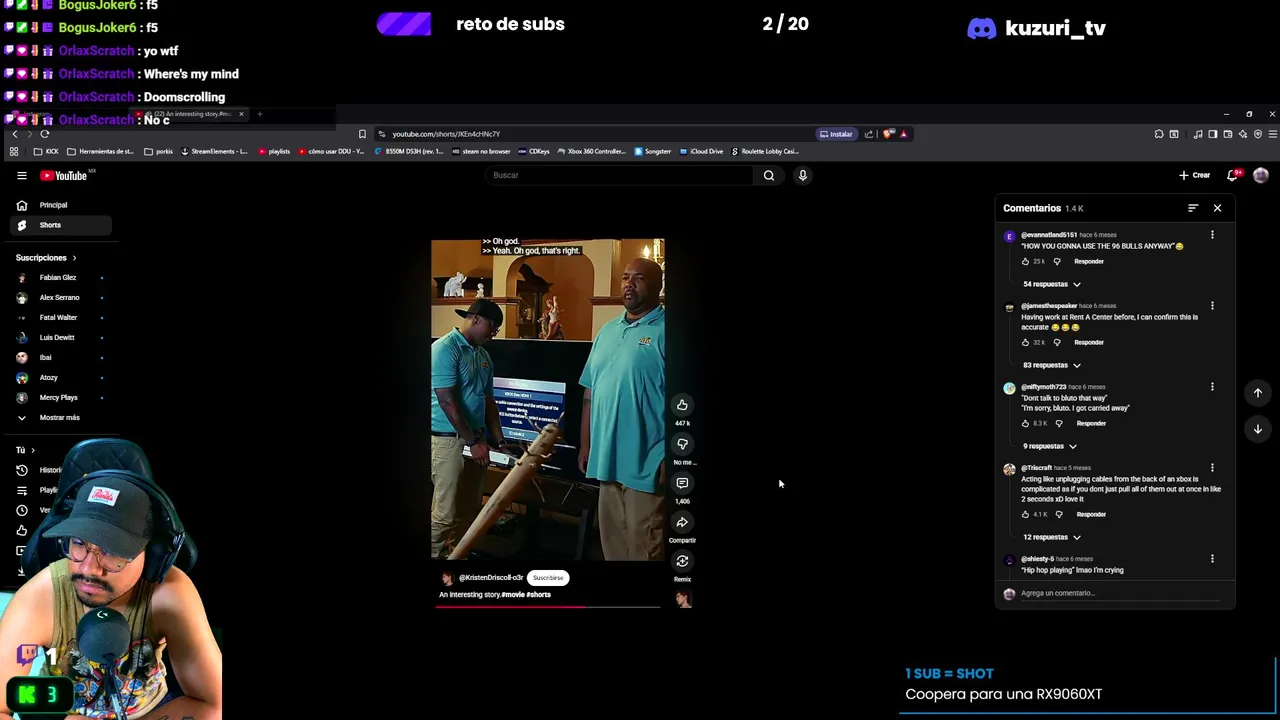This screenshot has width=1280, height=720.
Task: Expand the Suscripciones section chevron
Action: click(x=74, y=258)
